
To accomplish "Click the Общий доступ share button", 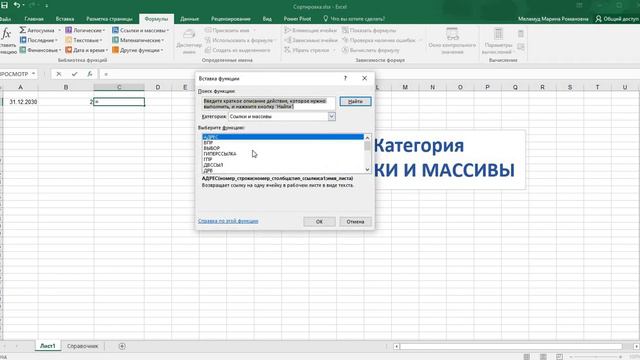I will pyautogui.click(x=617, y=19).
